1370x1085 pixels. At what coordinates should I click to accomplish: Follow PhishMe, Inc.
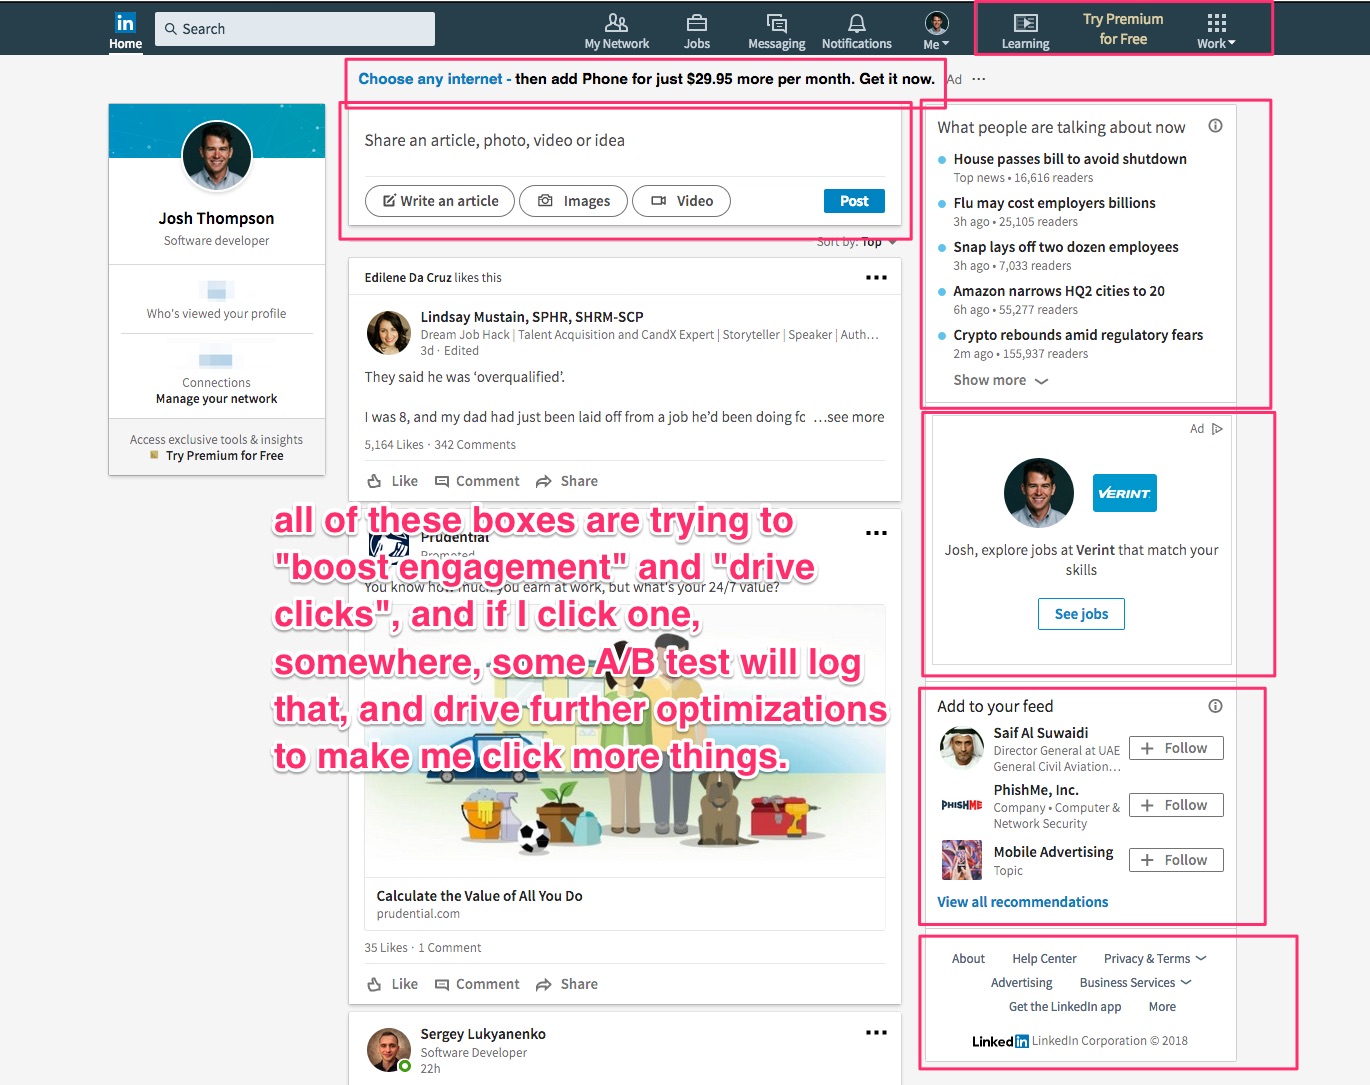[x=1176, y=805]
